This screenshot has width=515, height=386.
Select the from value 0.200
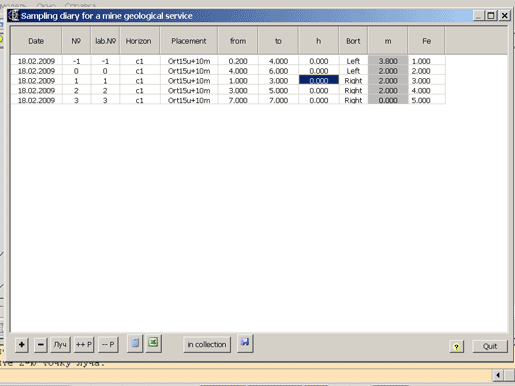point(238,61)
